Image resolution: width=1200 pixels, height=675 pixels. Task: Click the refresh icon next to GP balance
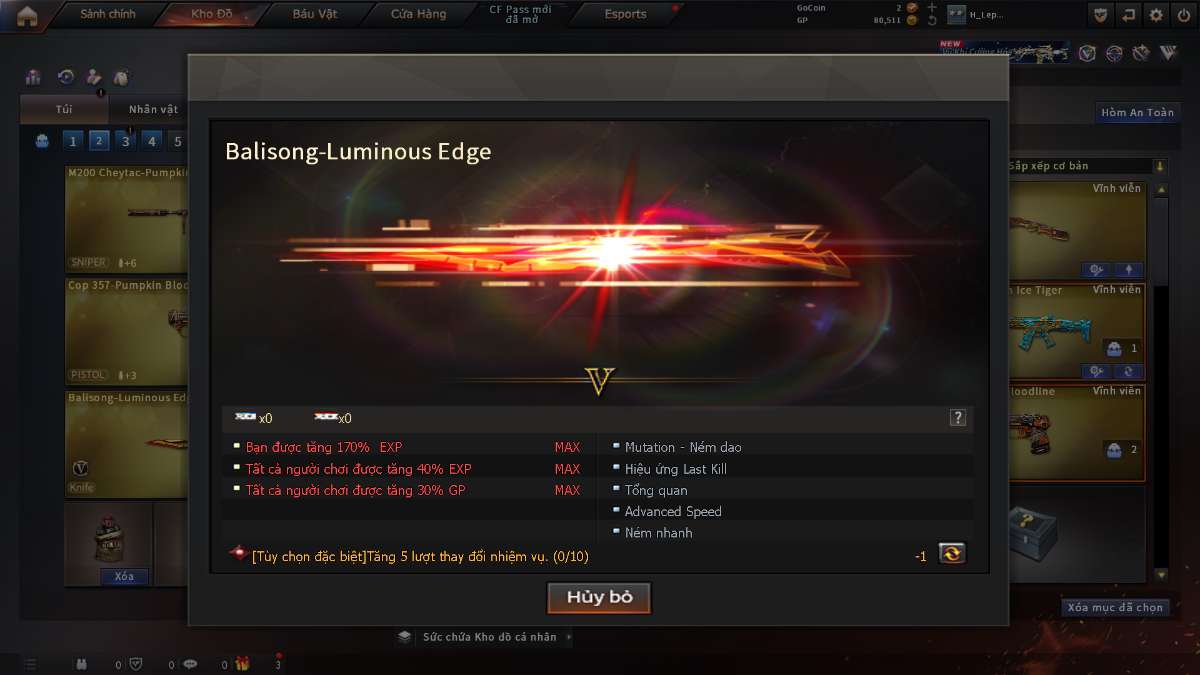click(932, 20)
